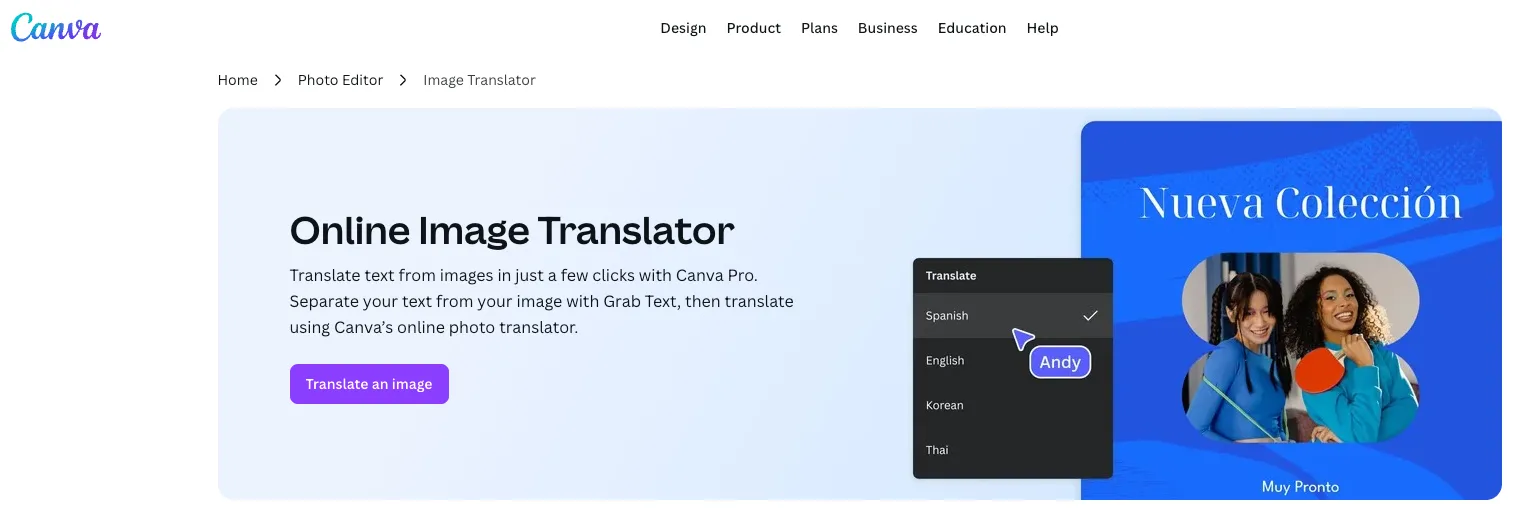Select Spanish in the Translate list

pyautogui.click(x=1013, y=315)
